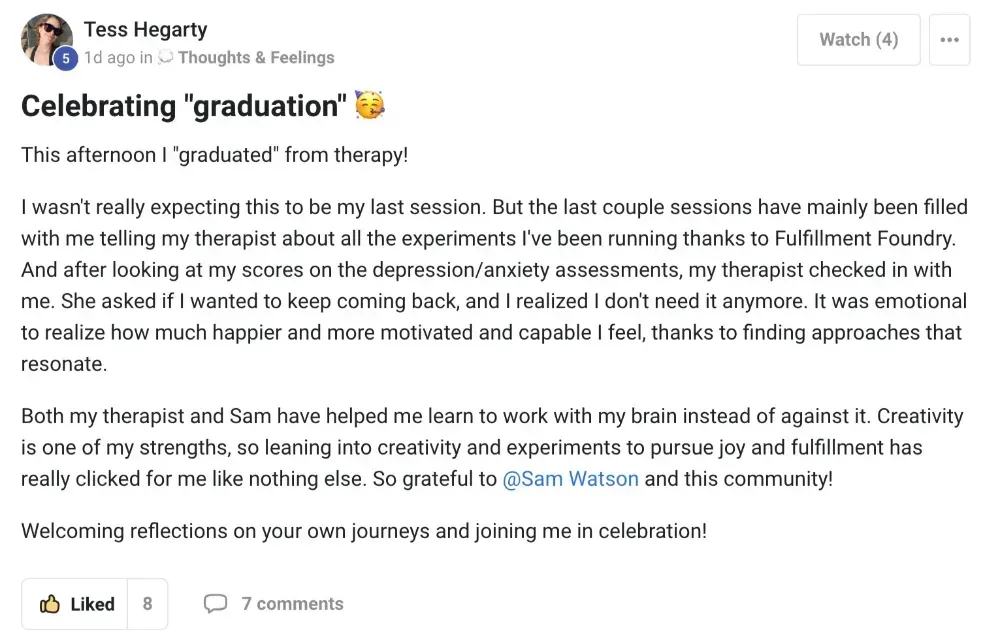This screenshot has width=1000, height=642.
Task: Click the party face emoji in the title
Action: click(x=370, y=105)
